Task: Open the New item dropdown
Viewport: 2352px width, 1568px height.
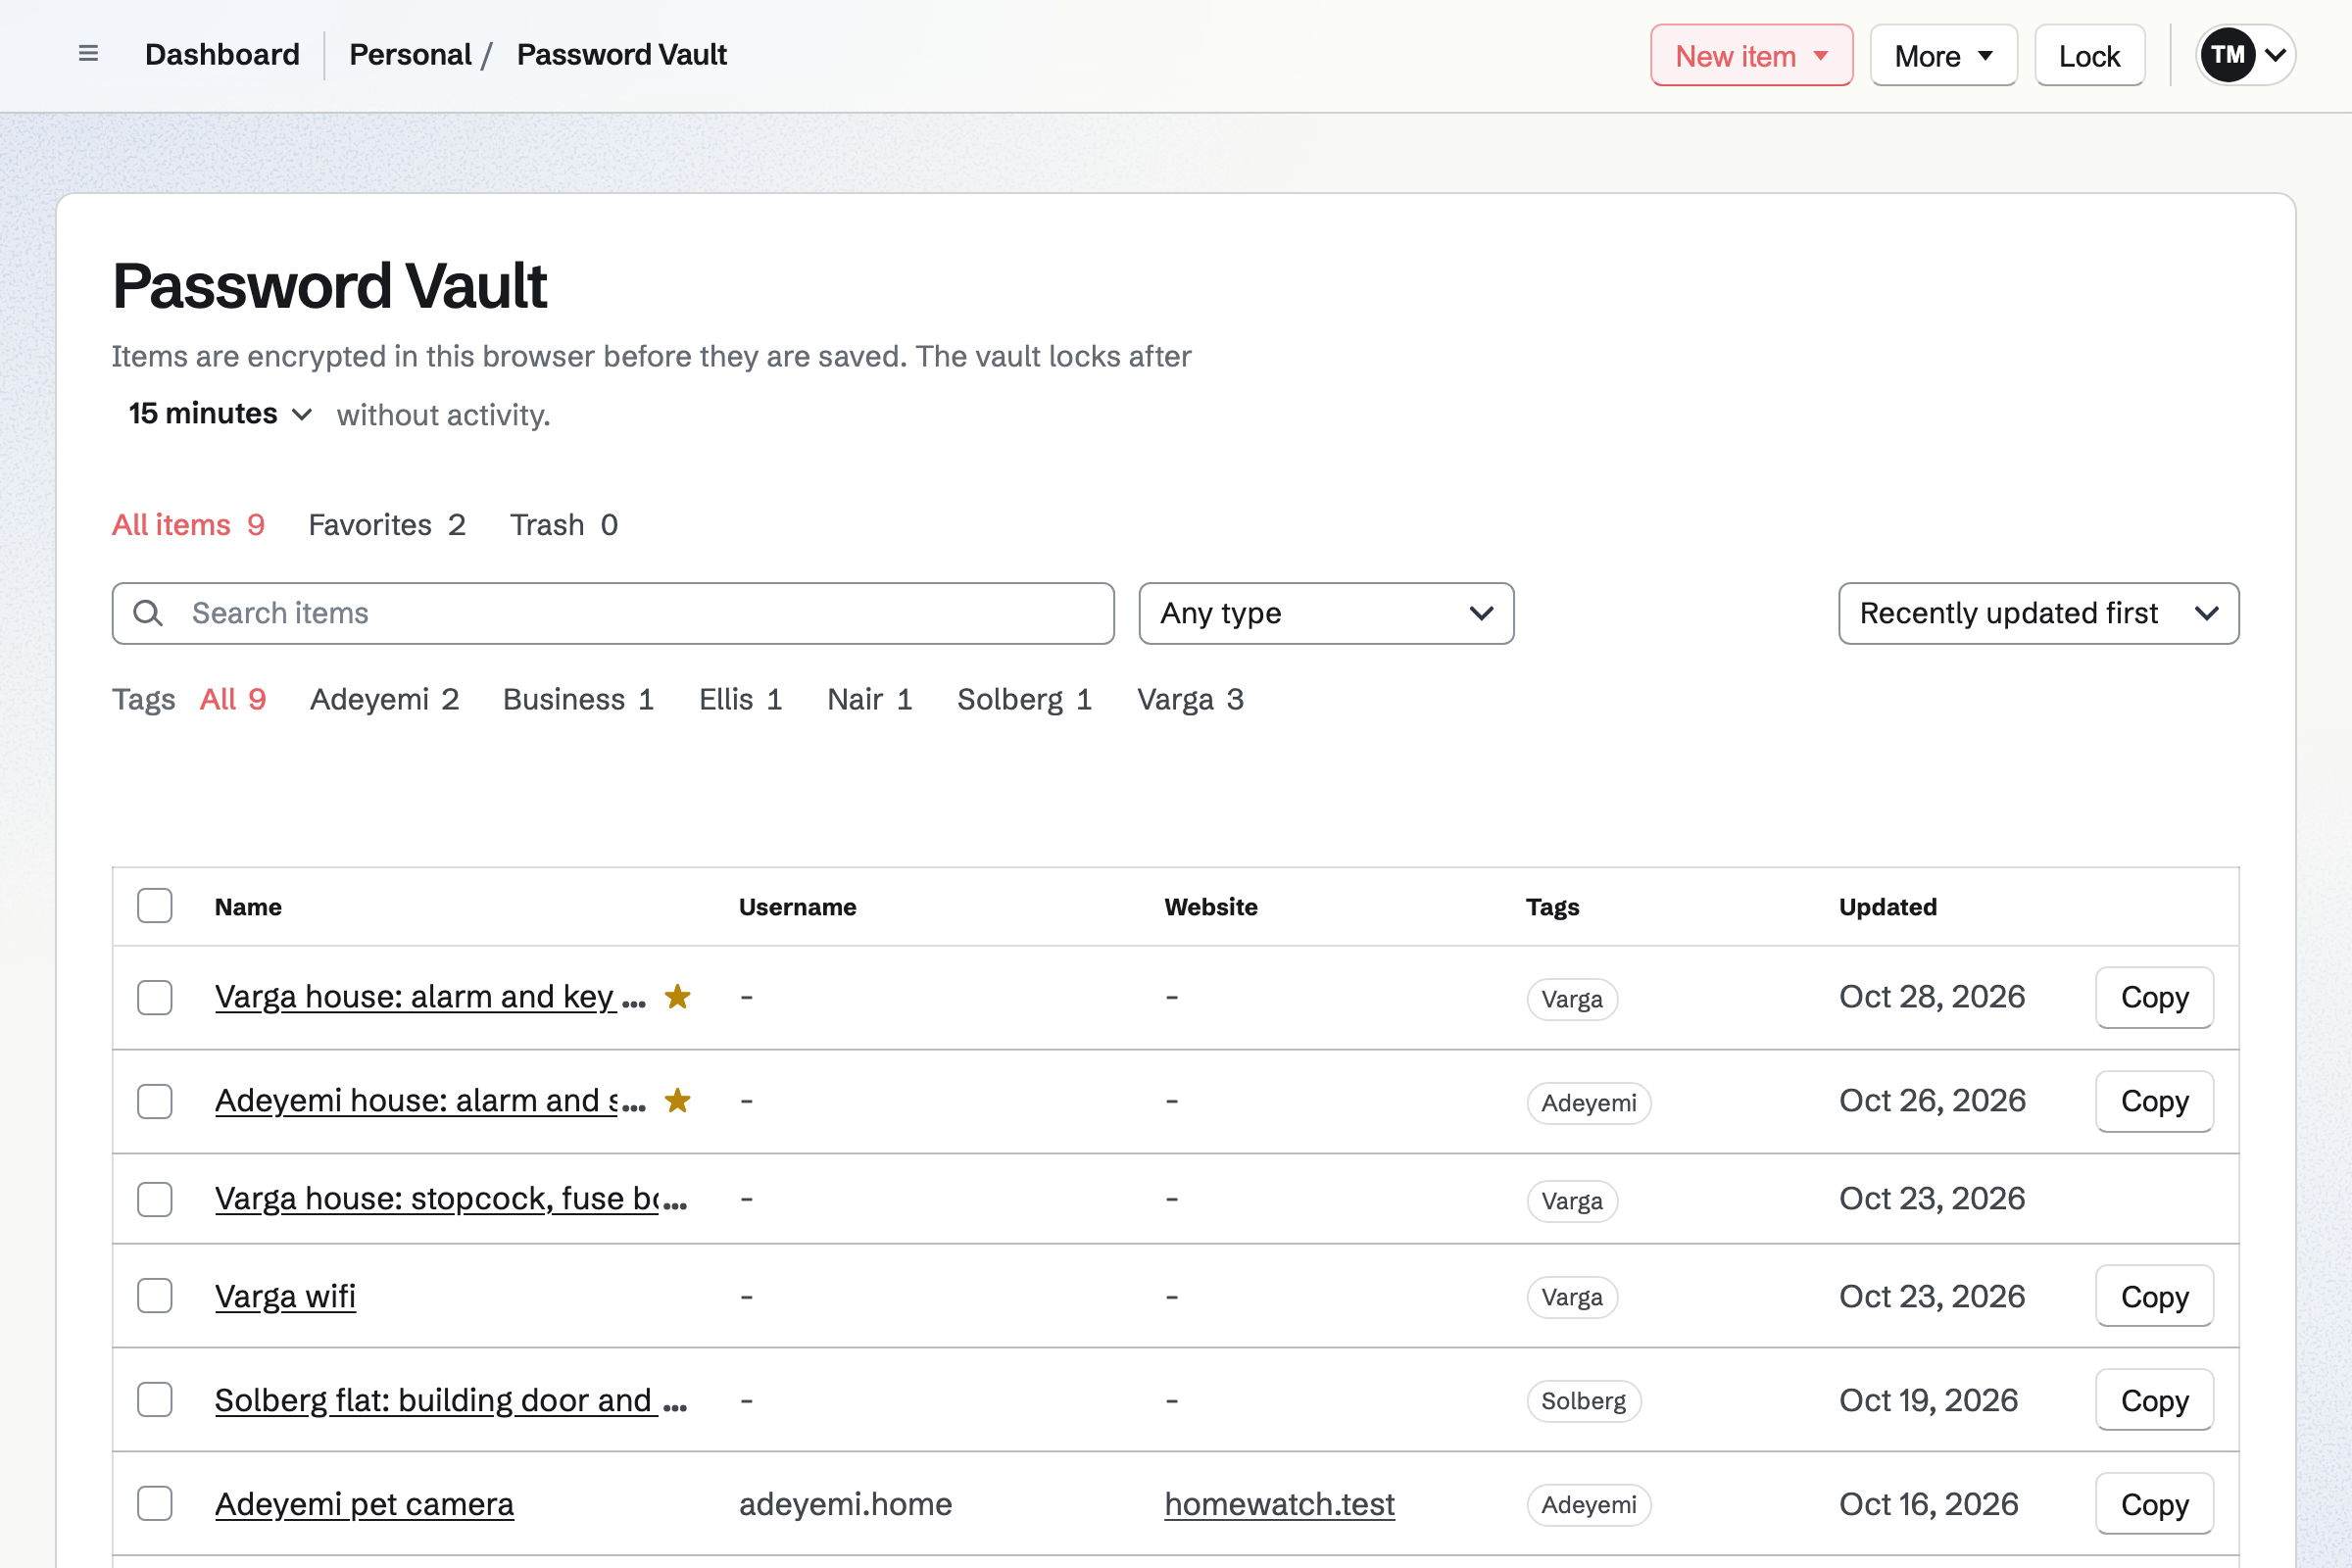Action: [x=1751, y=55]
